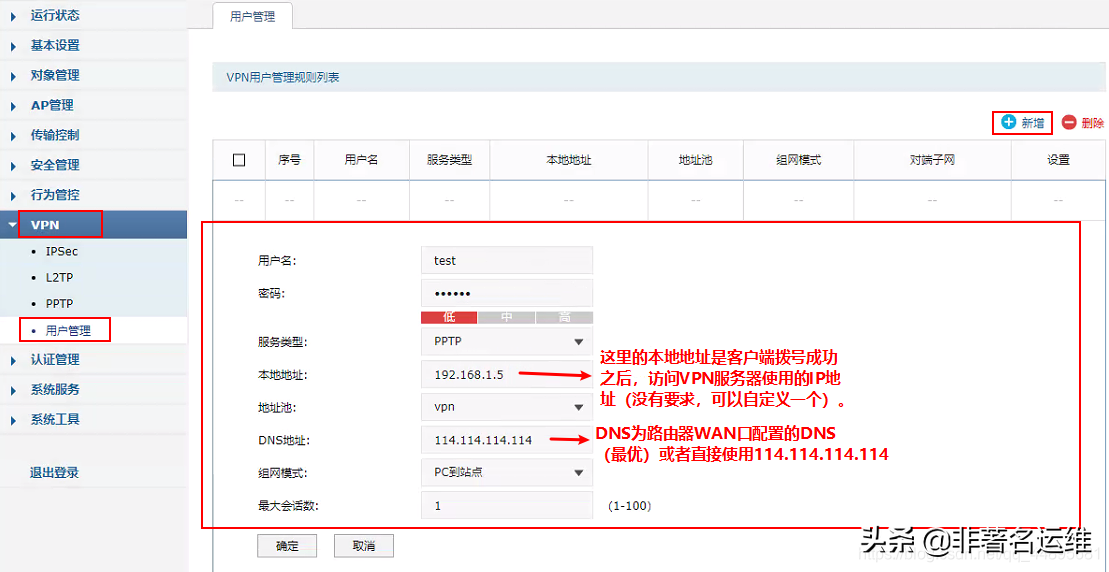Toggle the select-all checkbox in table header
The width and height of the screenshot is (1109, 572).
(x=239, y=160)
